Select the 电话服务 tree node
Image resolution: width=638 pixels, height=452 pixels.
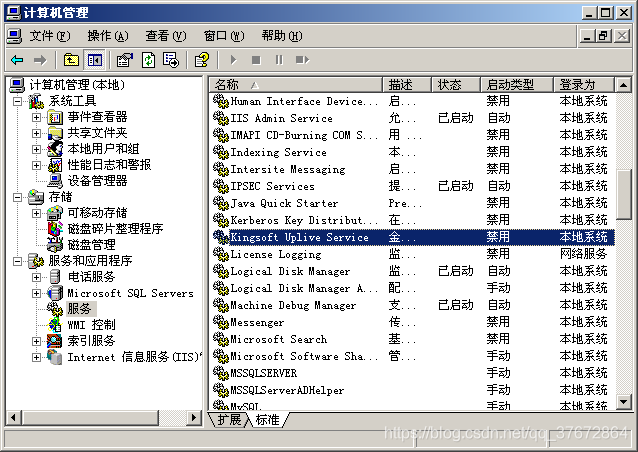pyautogui.click(x=91, y=277)
